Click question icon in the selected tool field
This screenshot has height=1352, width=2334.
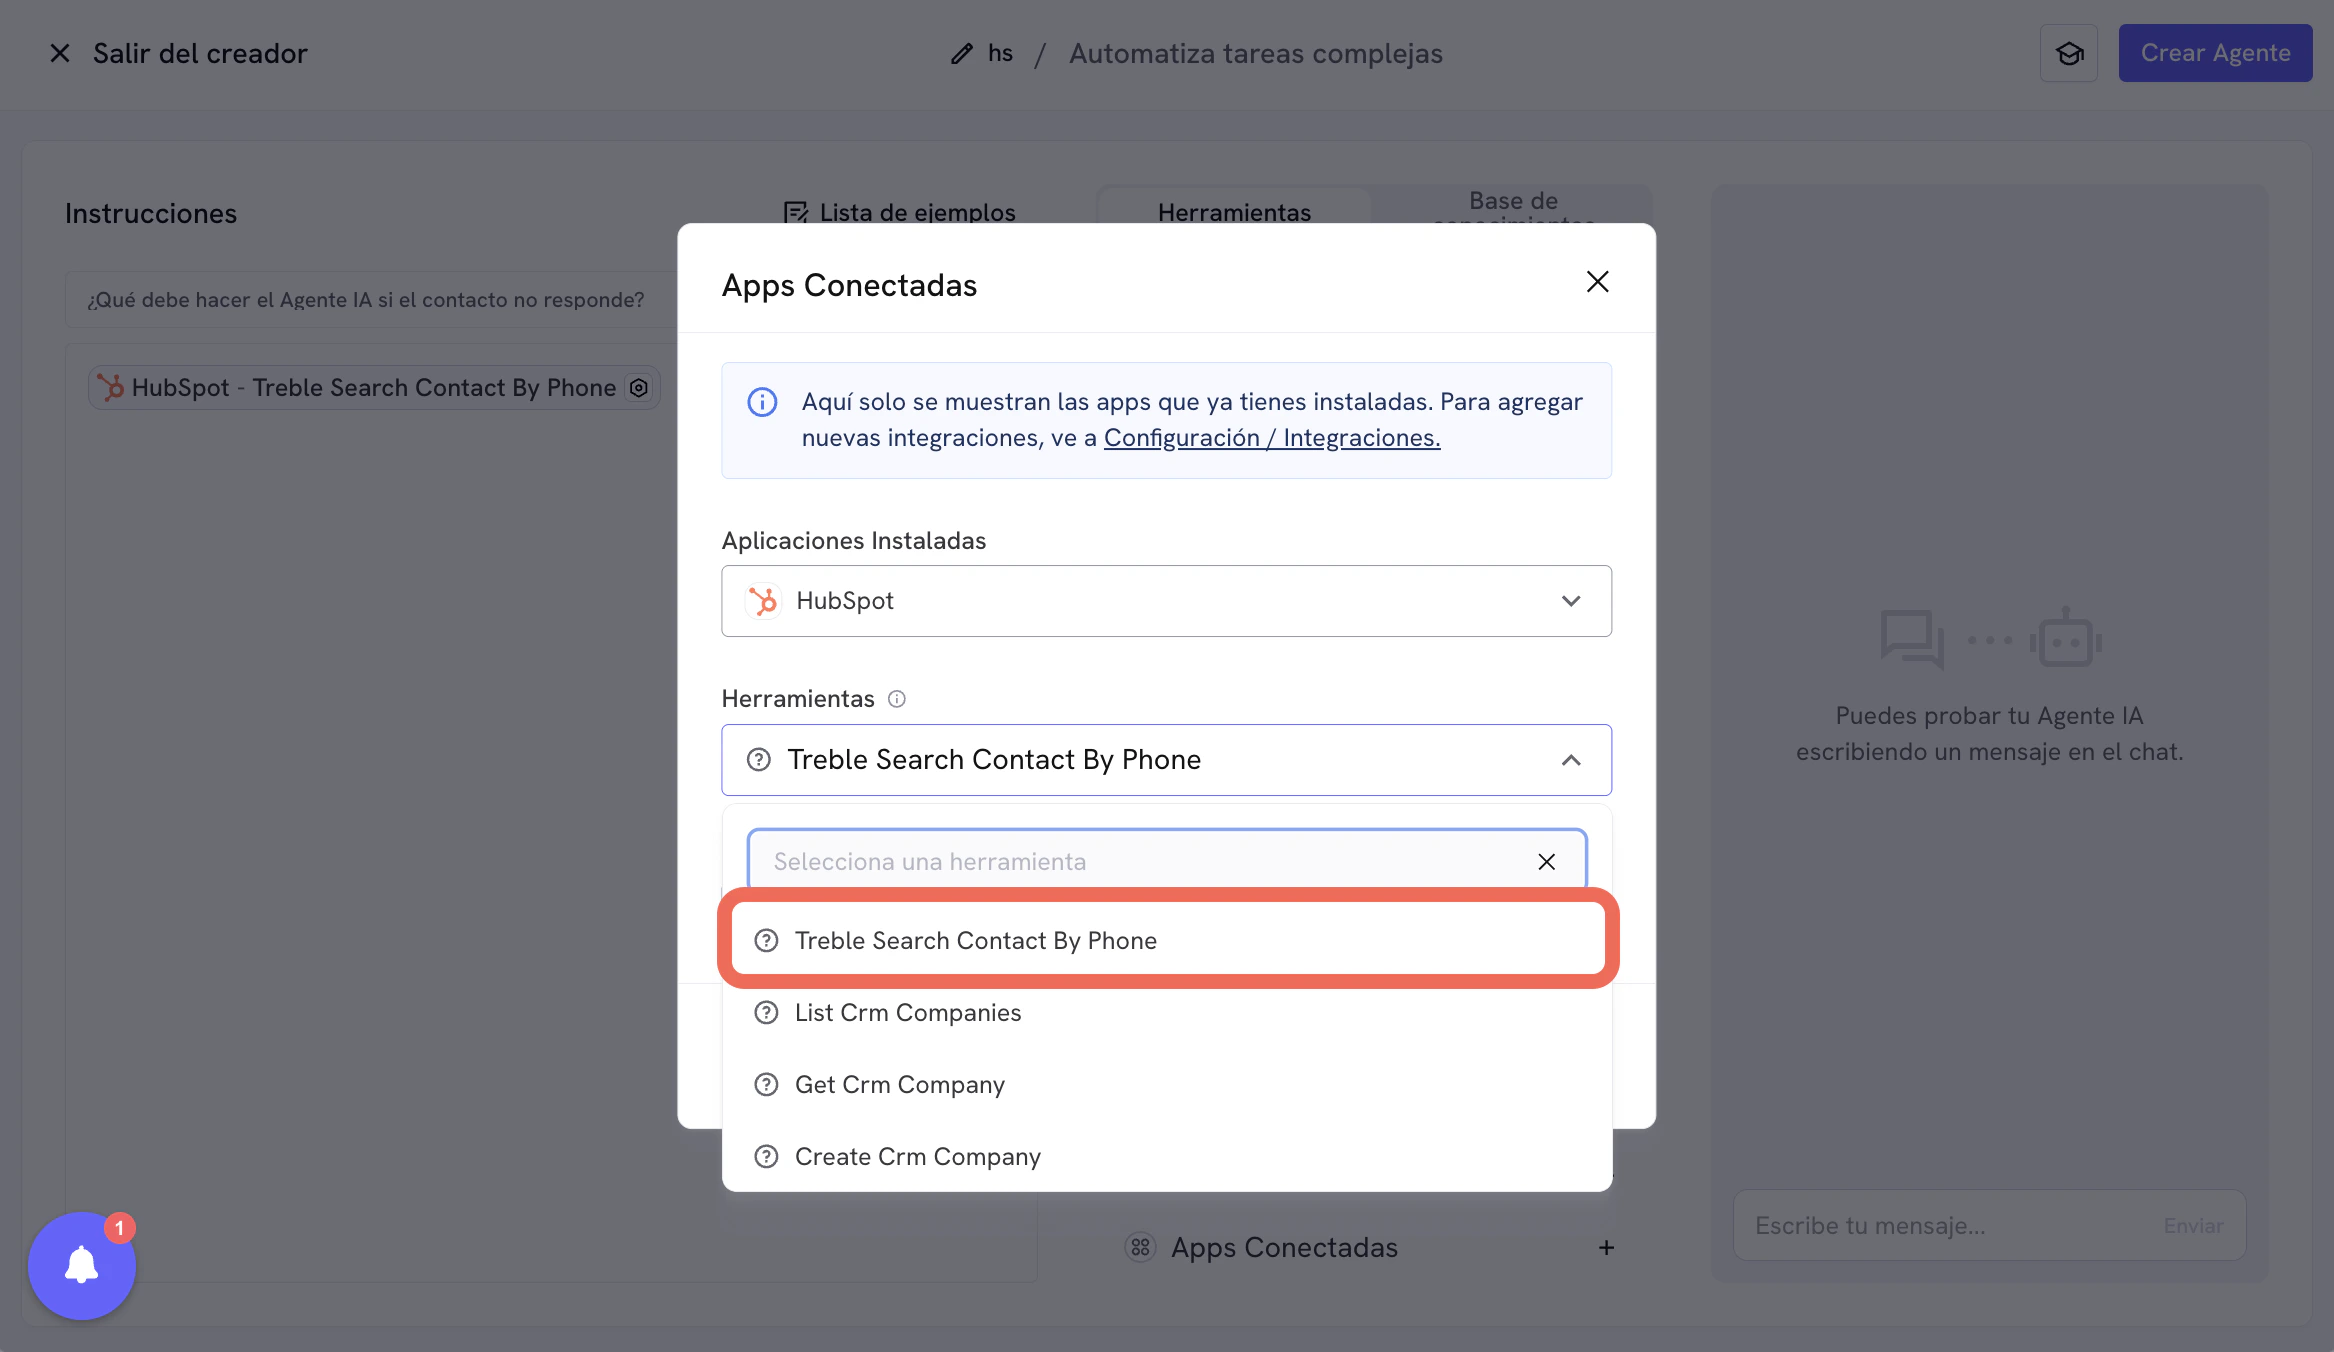pyautogui.click(x=759, y=760)
